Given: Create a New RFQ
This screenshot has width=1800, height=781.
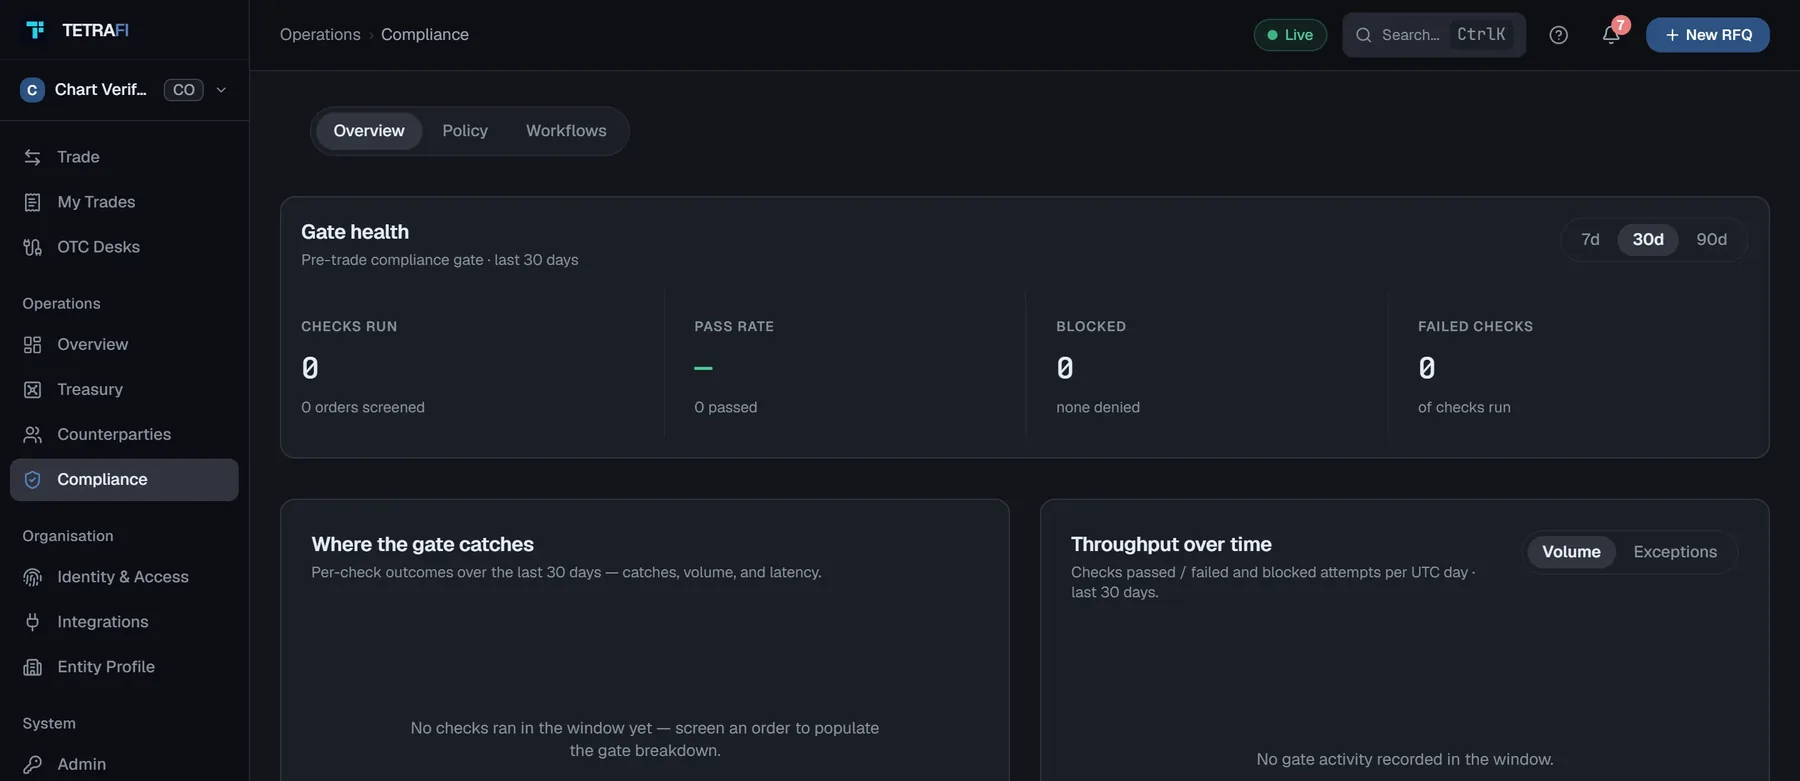Looking at the screenshot, I should tap(1708, 35).
